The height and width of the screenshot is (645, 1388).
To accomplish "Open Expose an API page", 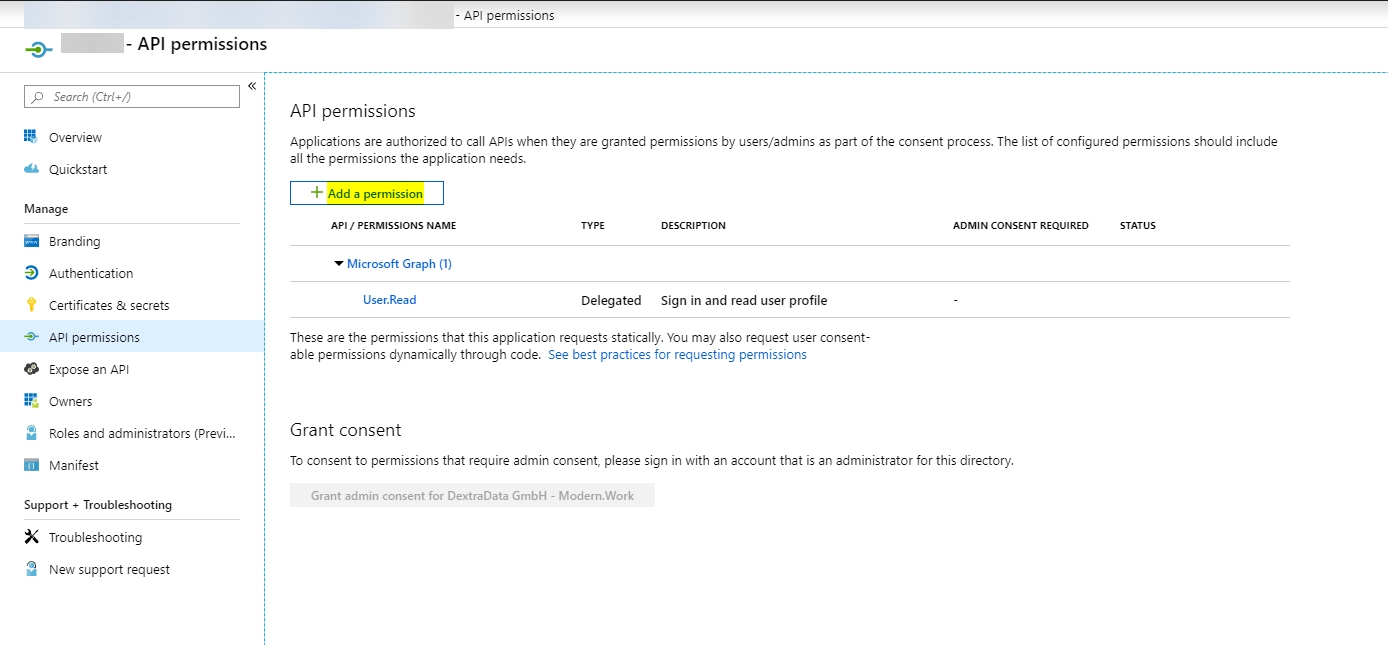I will coord(89,369).
